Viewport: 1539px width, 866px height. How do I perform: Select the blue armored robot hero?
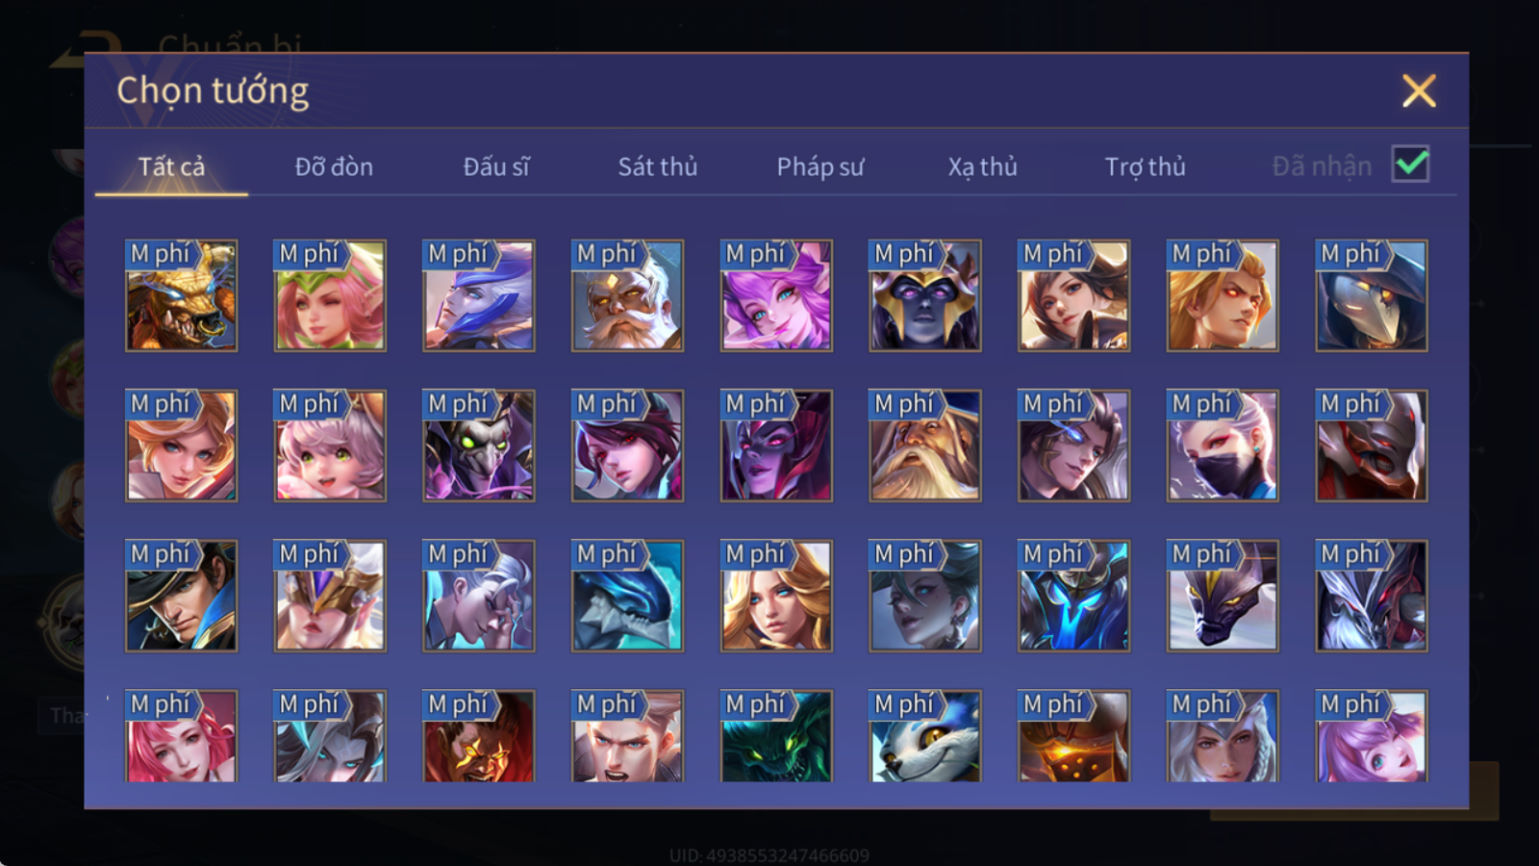tap(1073, 595)
